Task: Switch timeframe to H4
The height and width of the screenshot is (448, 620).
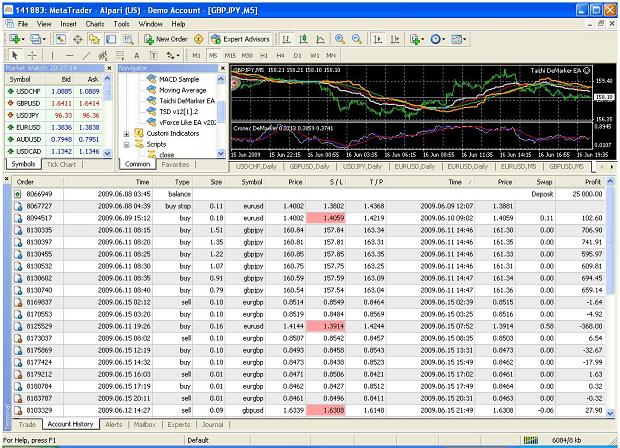Action: 281,55
